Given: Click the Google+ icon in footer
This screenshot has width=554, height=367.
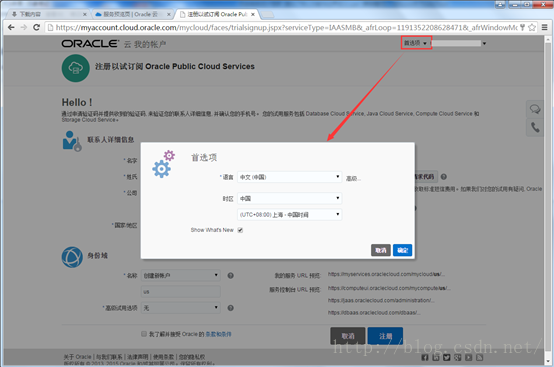Looking at the screenshot, I should pyautogui.click(x=458, y=357).
